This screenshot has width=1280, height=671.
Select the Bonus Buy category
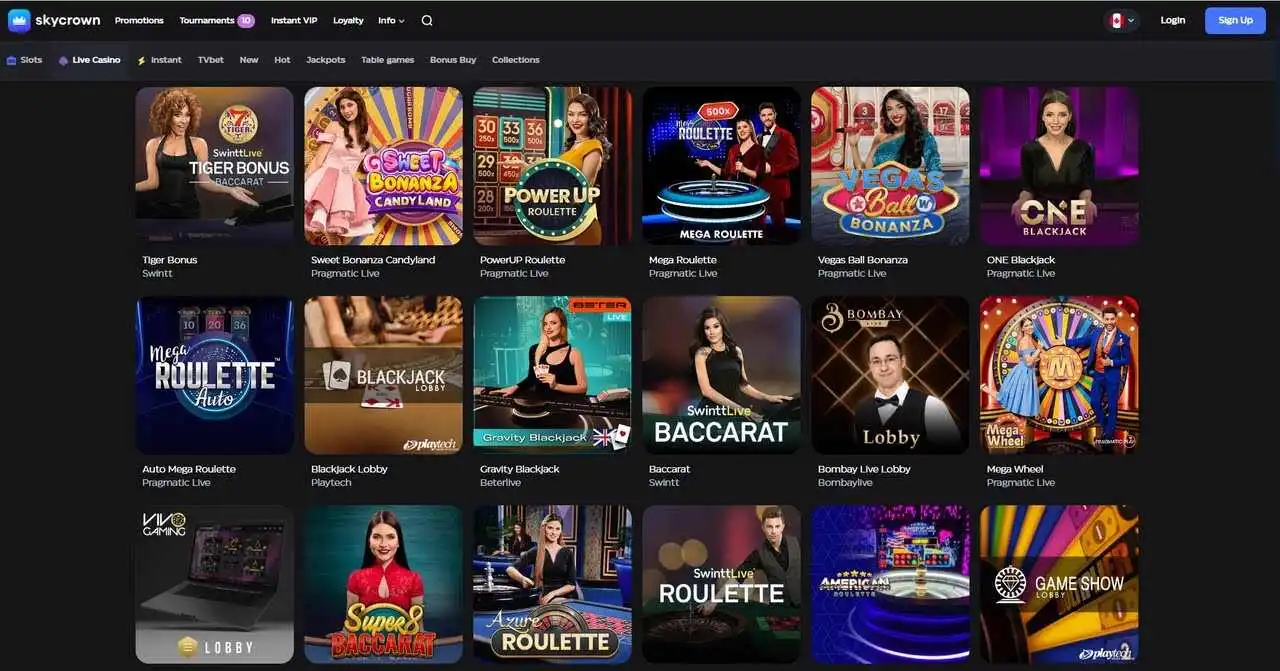pos(452,59)
